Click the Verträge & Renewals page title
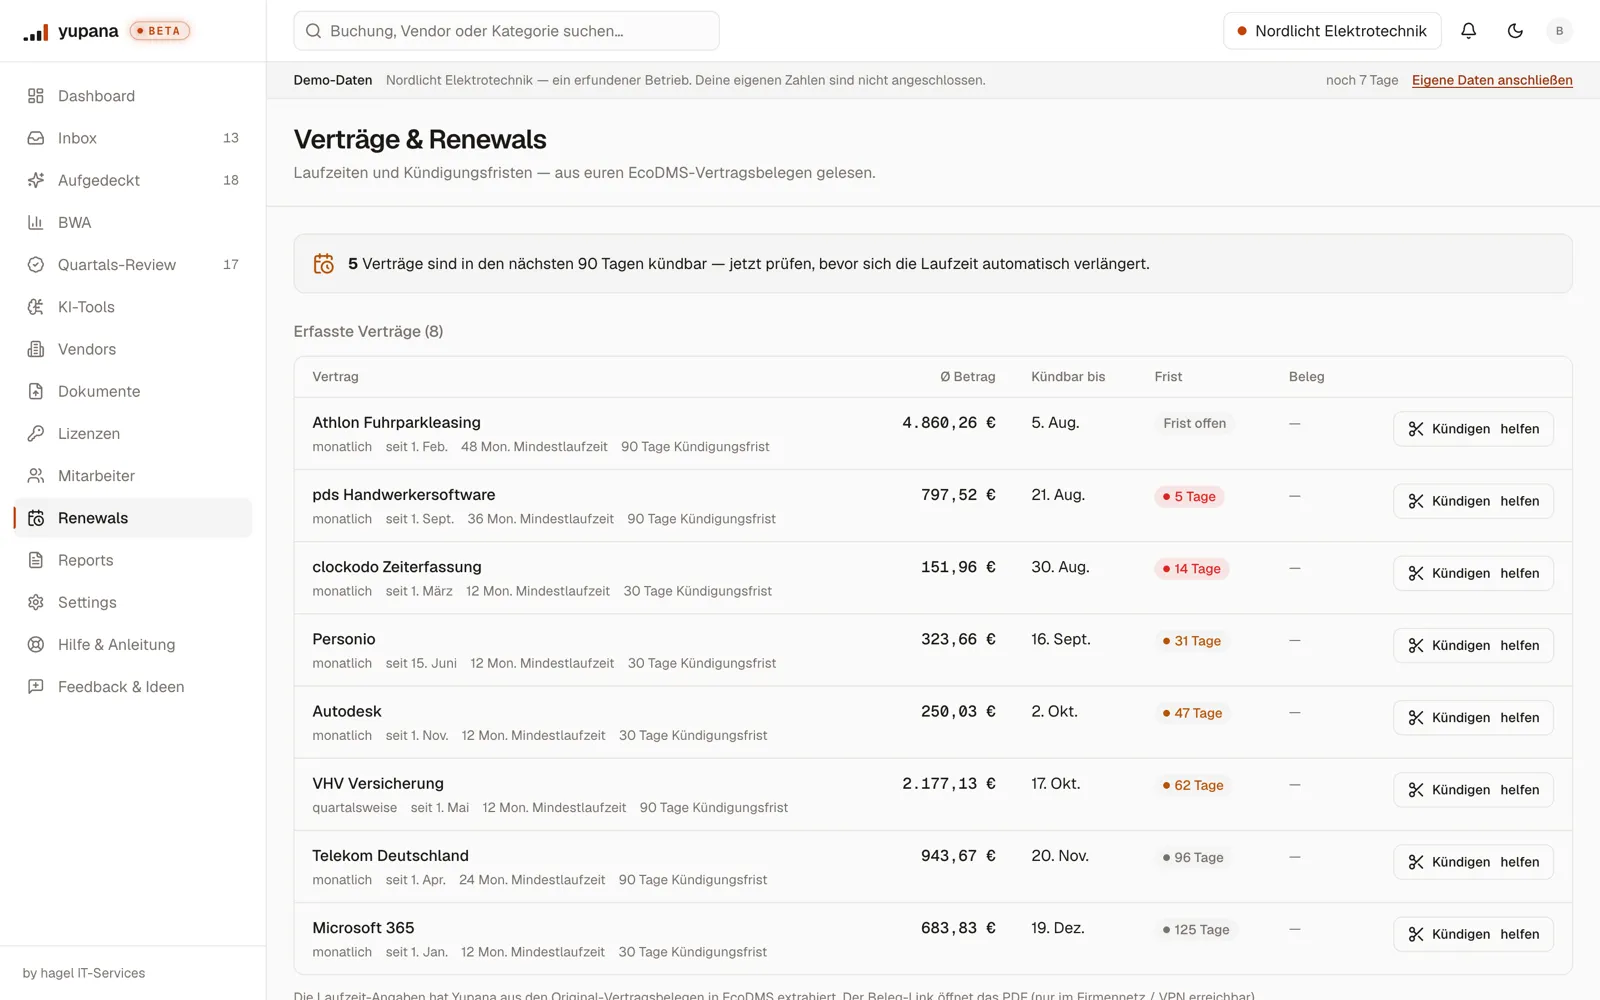This screenshot has height=1000, width=1600. (420, 139)
